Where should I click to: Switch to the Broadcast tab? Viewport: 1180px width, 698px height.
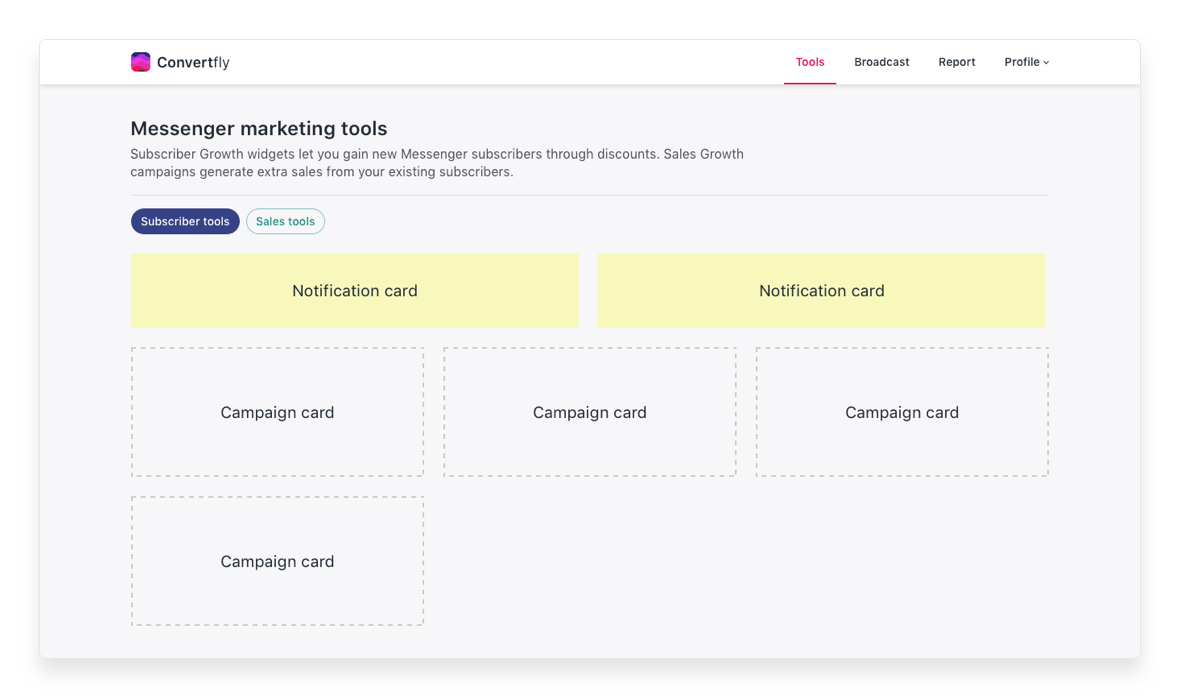point(881,62)
